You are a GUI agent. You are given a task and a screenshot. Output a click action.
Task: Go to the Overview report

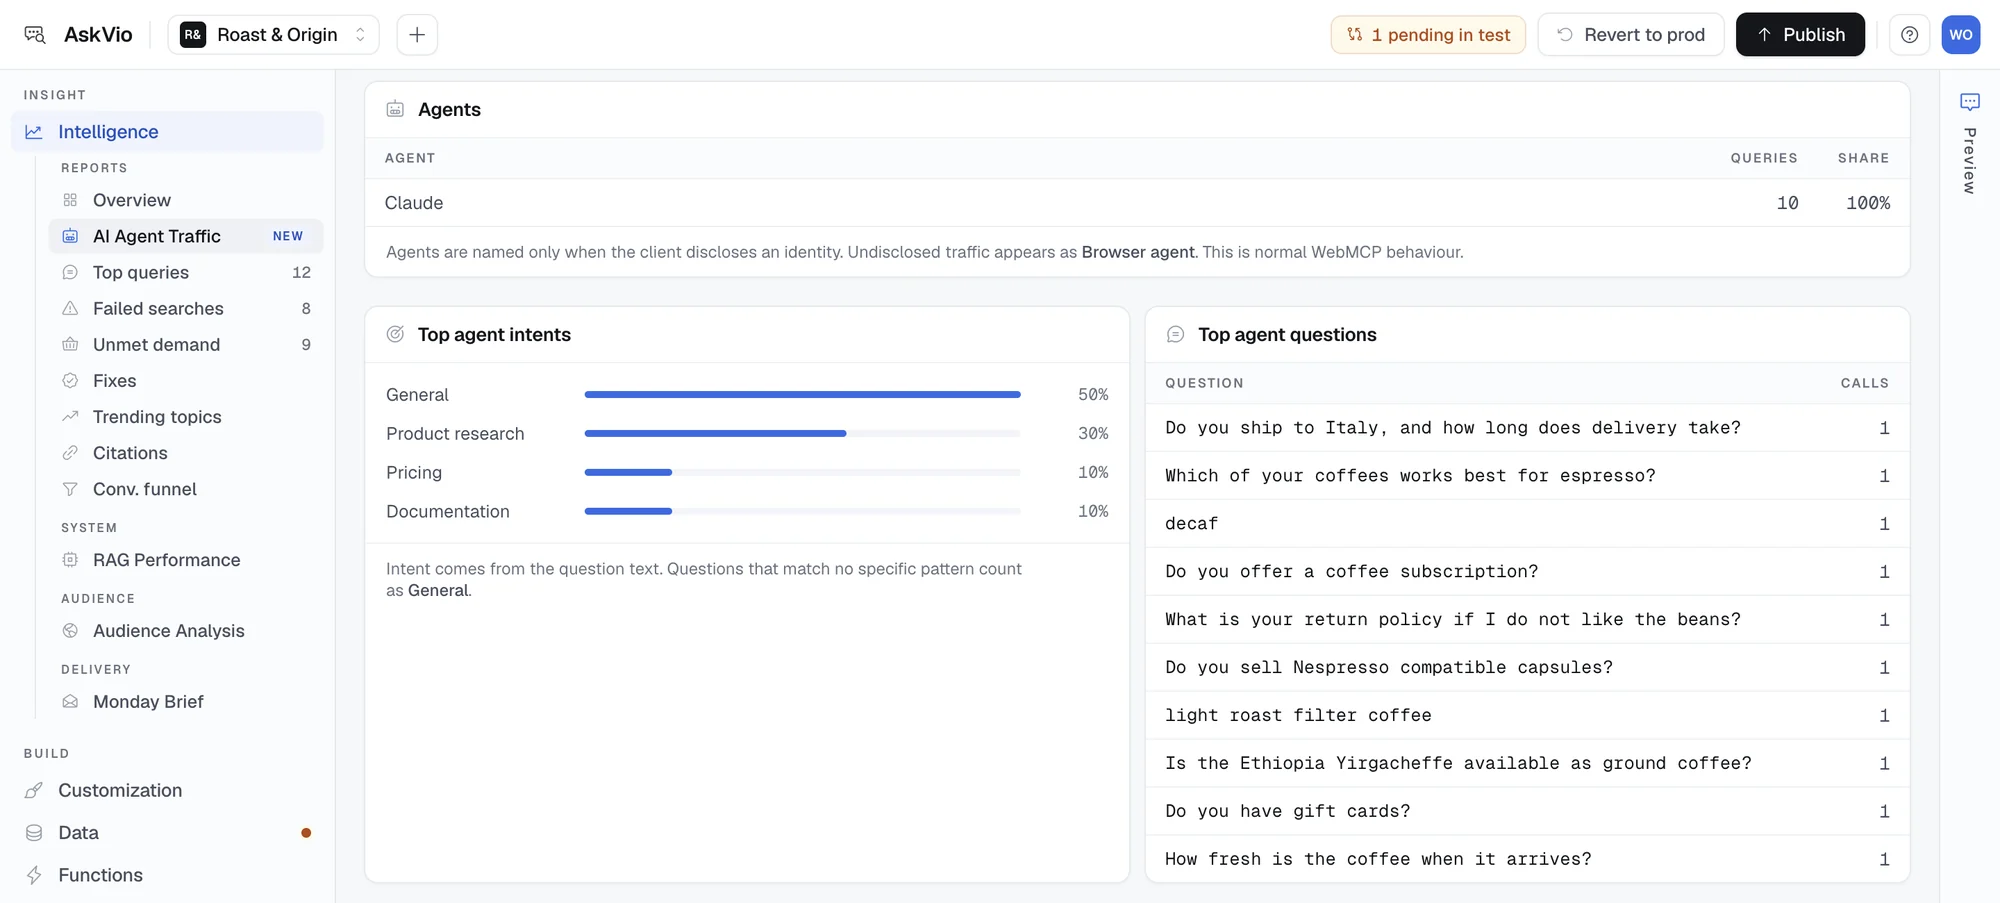pos(186,200)
